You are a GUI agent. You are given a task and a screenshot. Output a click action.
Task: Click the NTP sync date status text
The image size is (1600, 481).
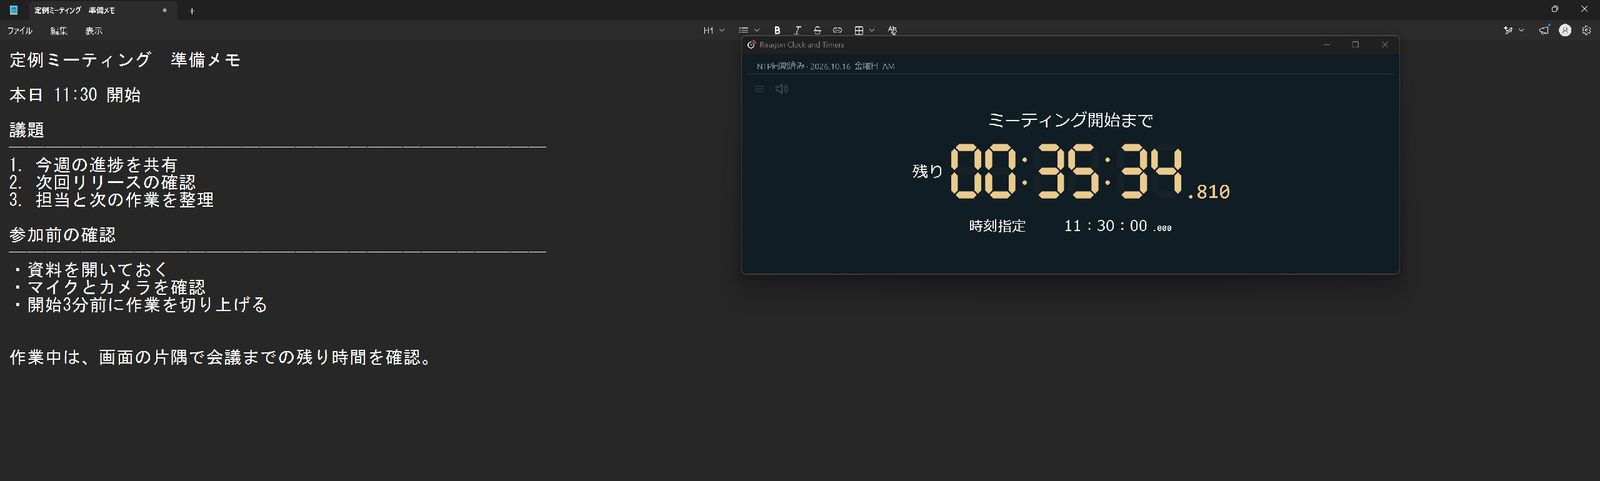pos(825,66)
